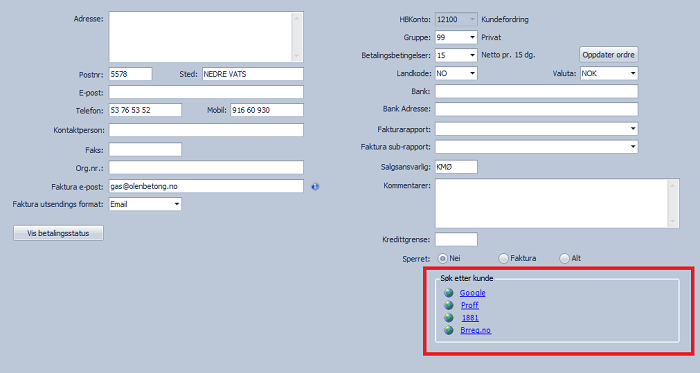Open the Landkode dropdown
Viewport: 700px width, 373px height.
(472, 73)
